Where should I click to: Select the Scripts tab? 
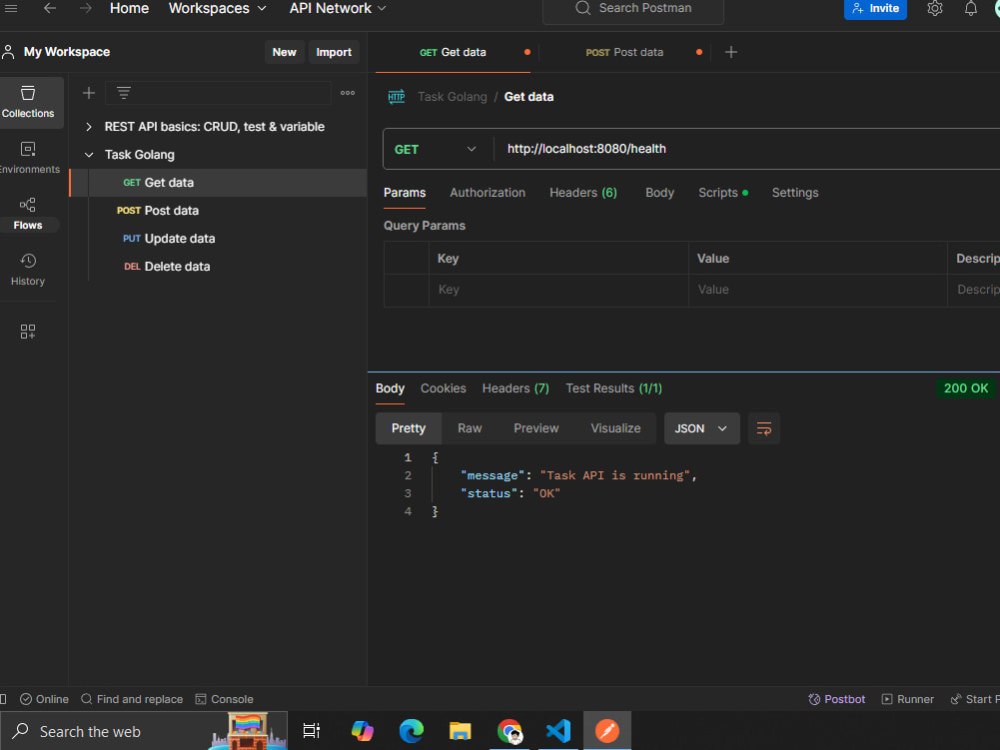pyautogui.click(x=723, y=193)
